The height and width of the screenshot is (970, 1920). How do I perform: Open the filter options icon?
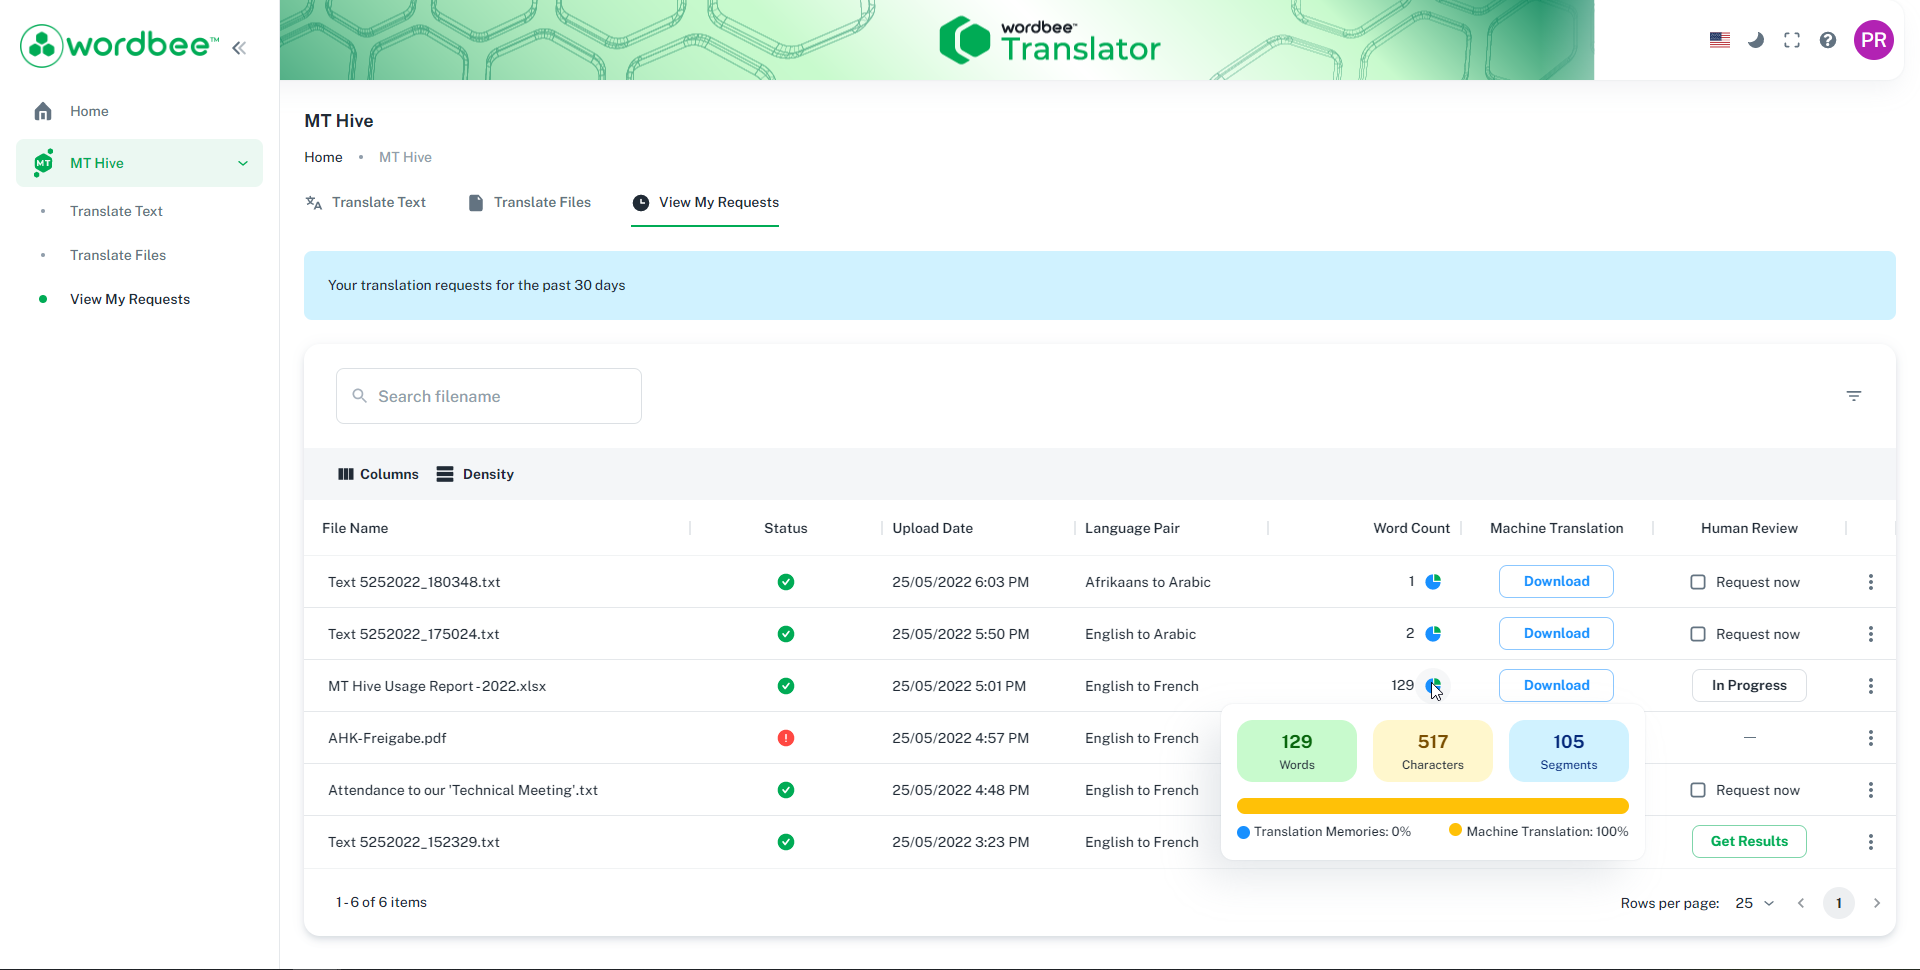tap(1855, 395)
